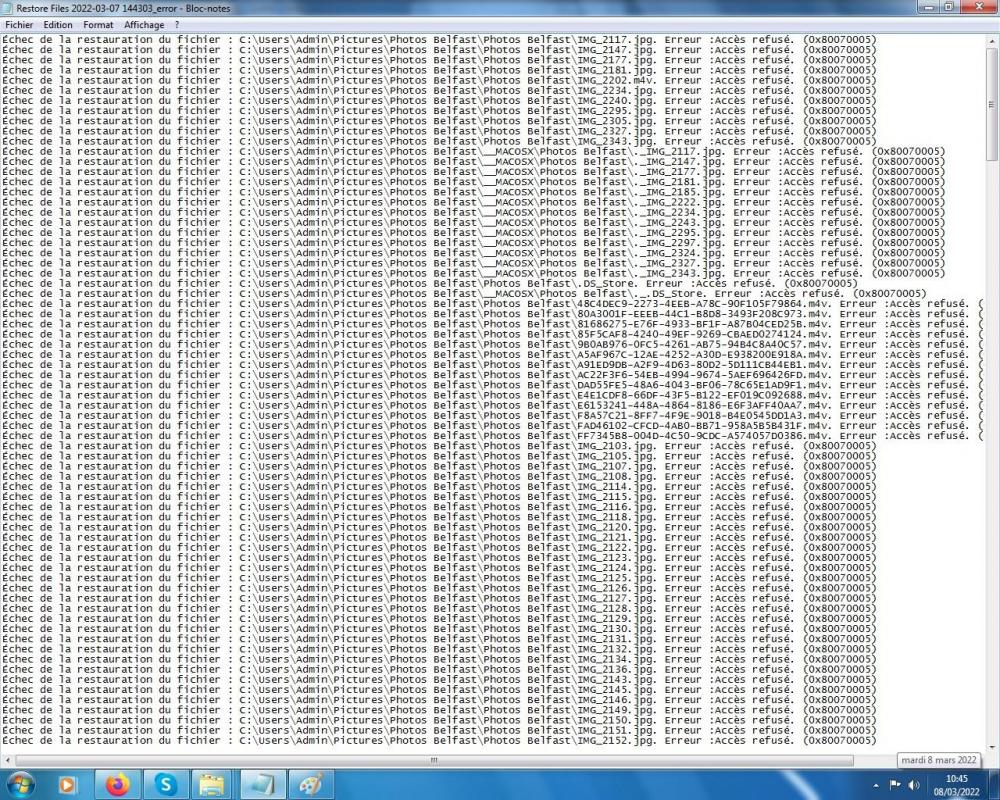Click the __MACOSX line for ._IMG_2222.jpg
The image size is (1000, 800).
pos(473,202)
